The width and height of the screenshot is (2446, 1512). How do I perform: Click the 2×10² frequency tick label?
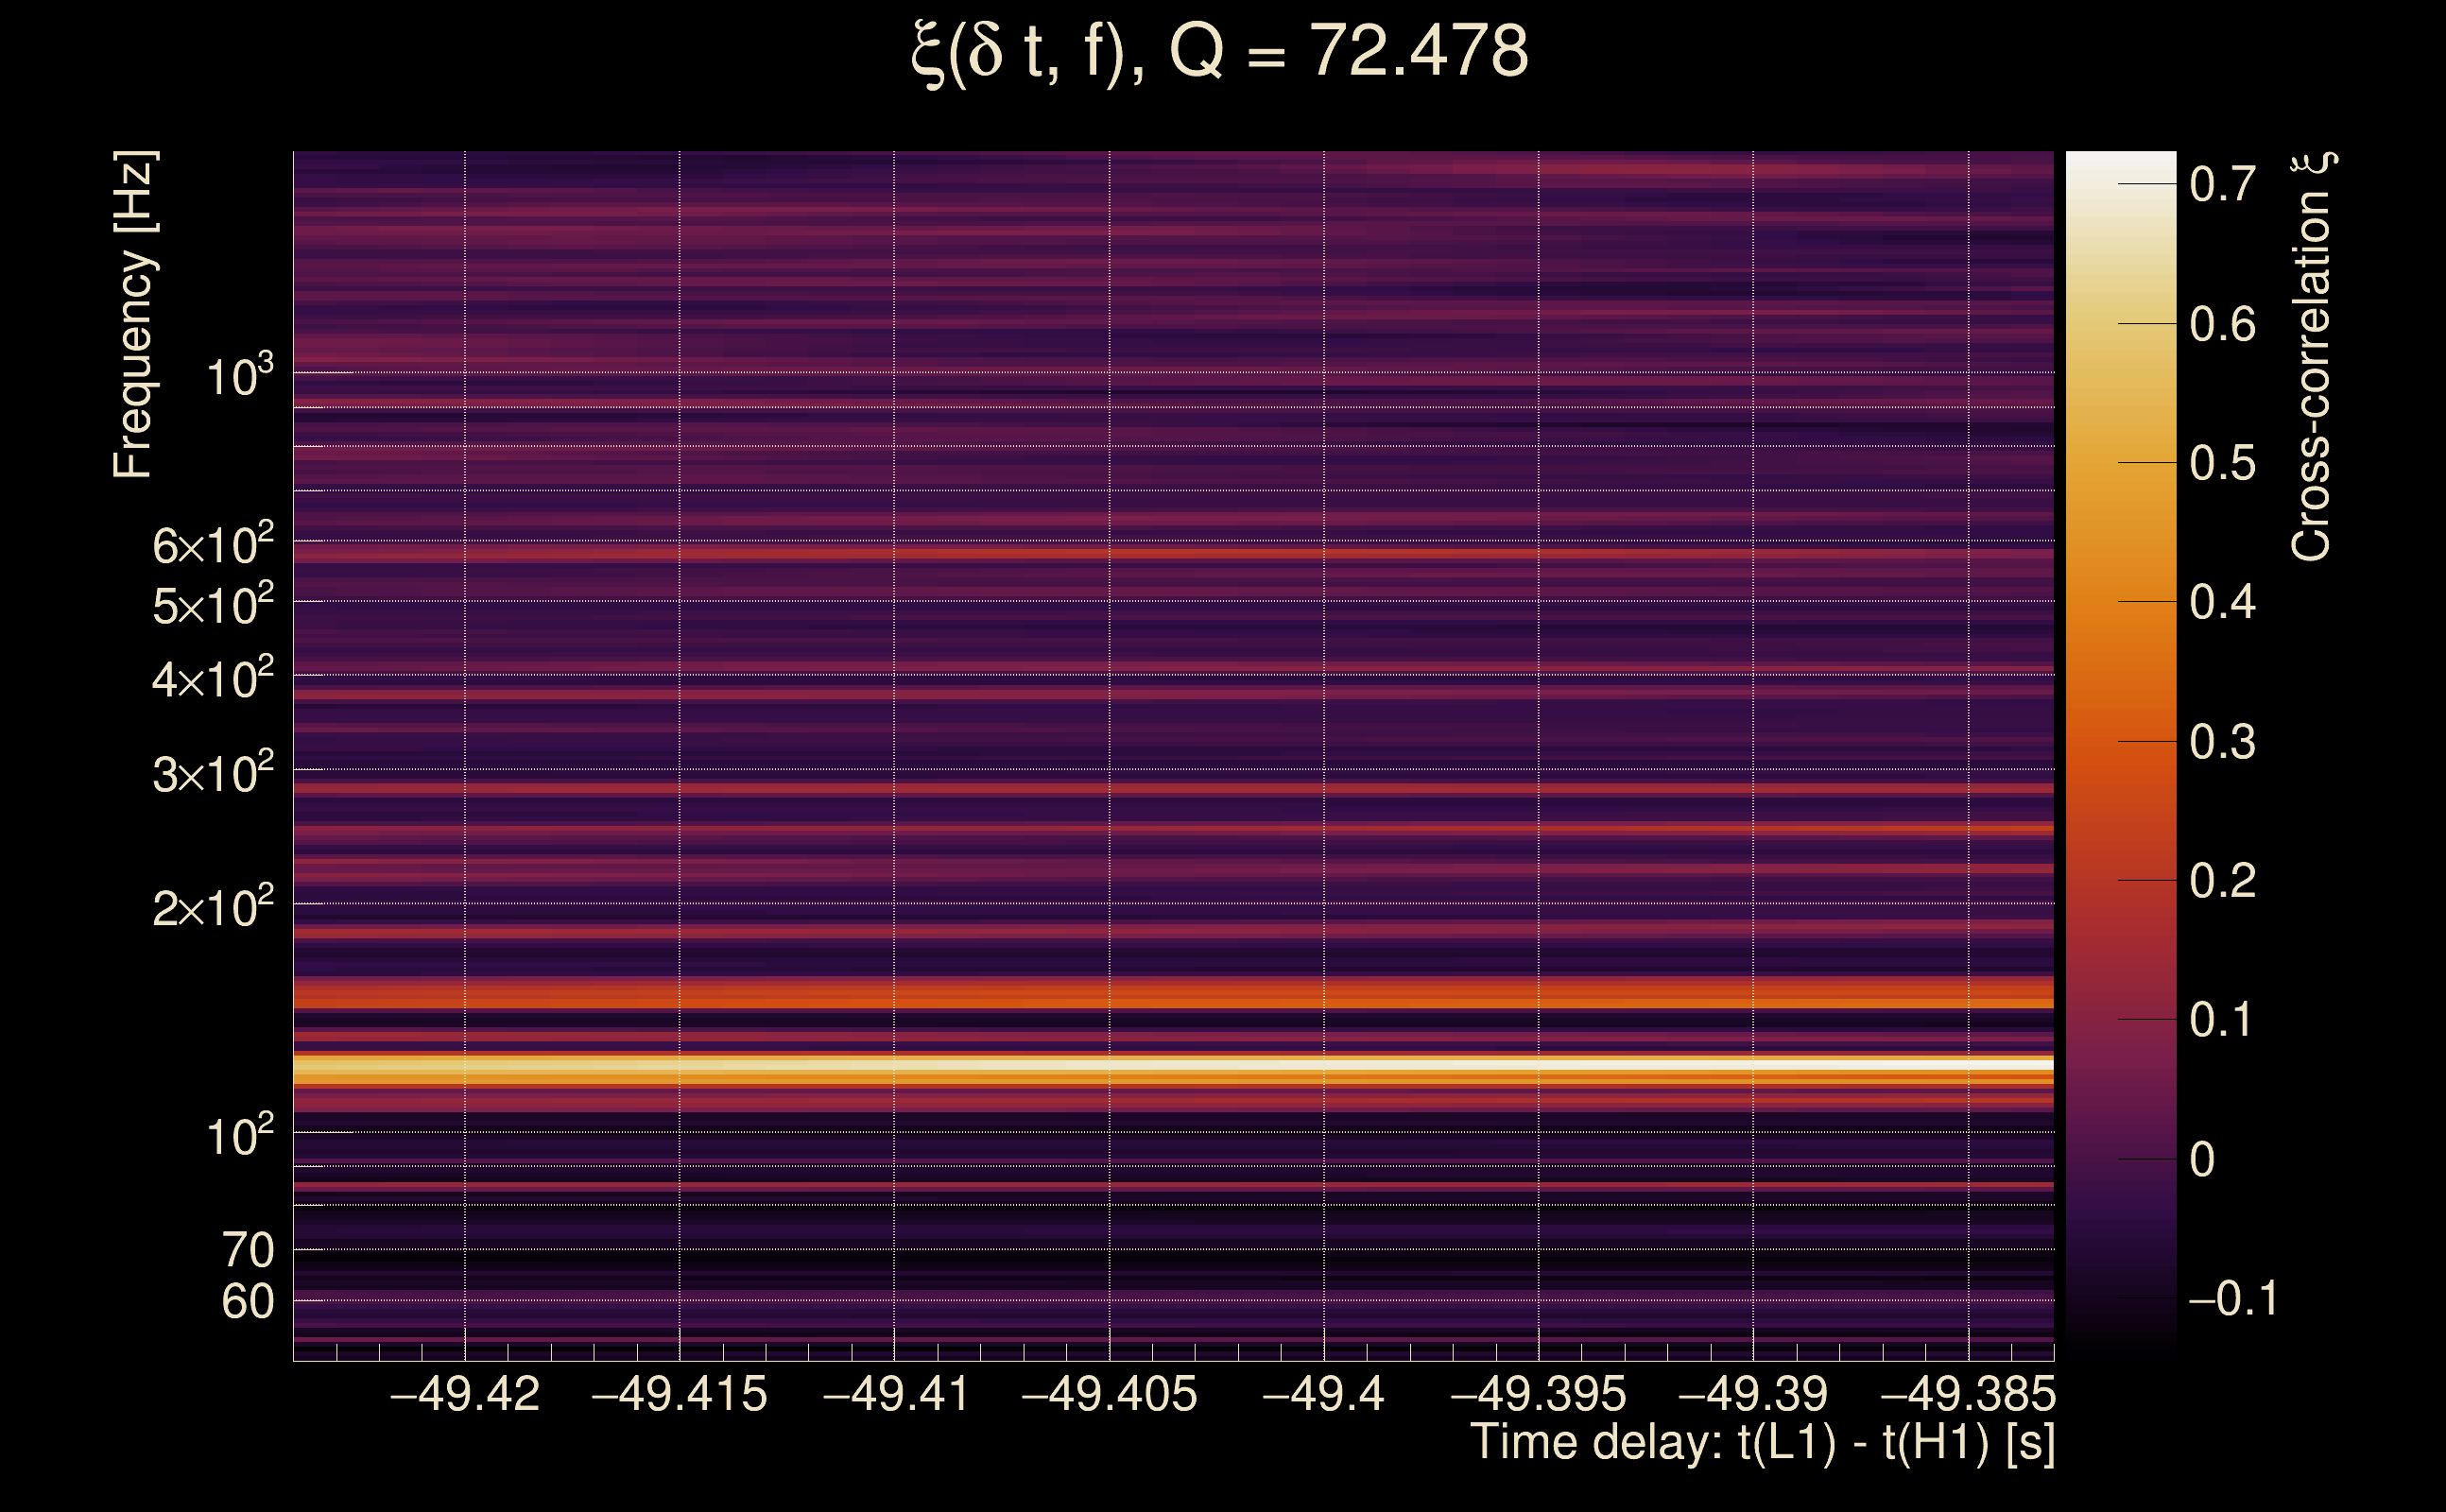213,908
